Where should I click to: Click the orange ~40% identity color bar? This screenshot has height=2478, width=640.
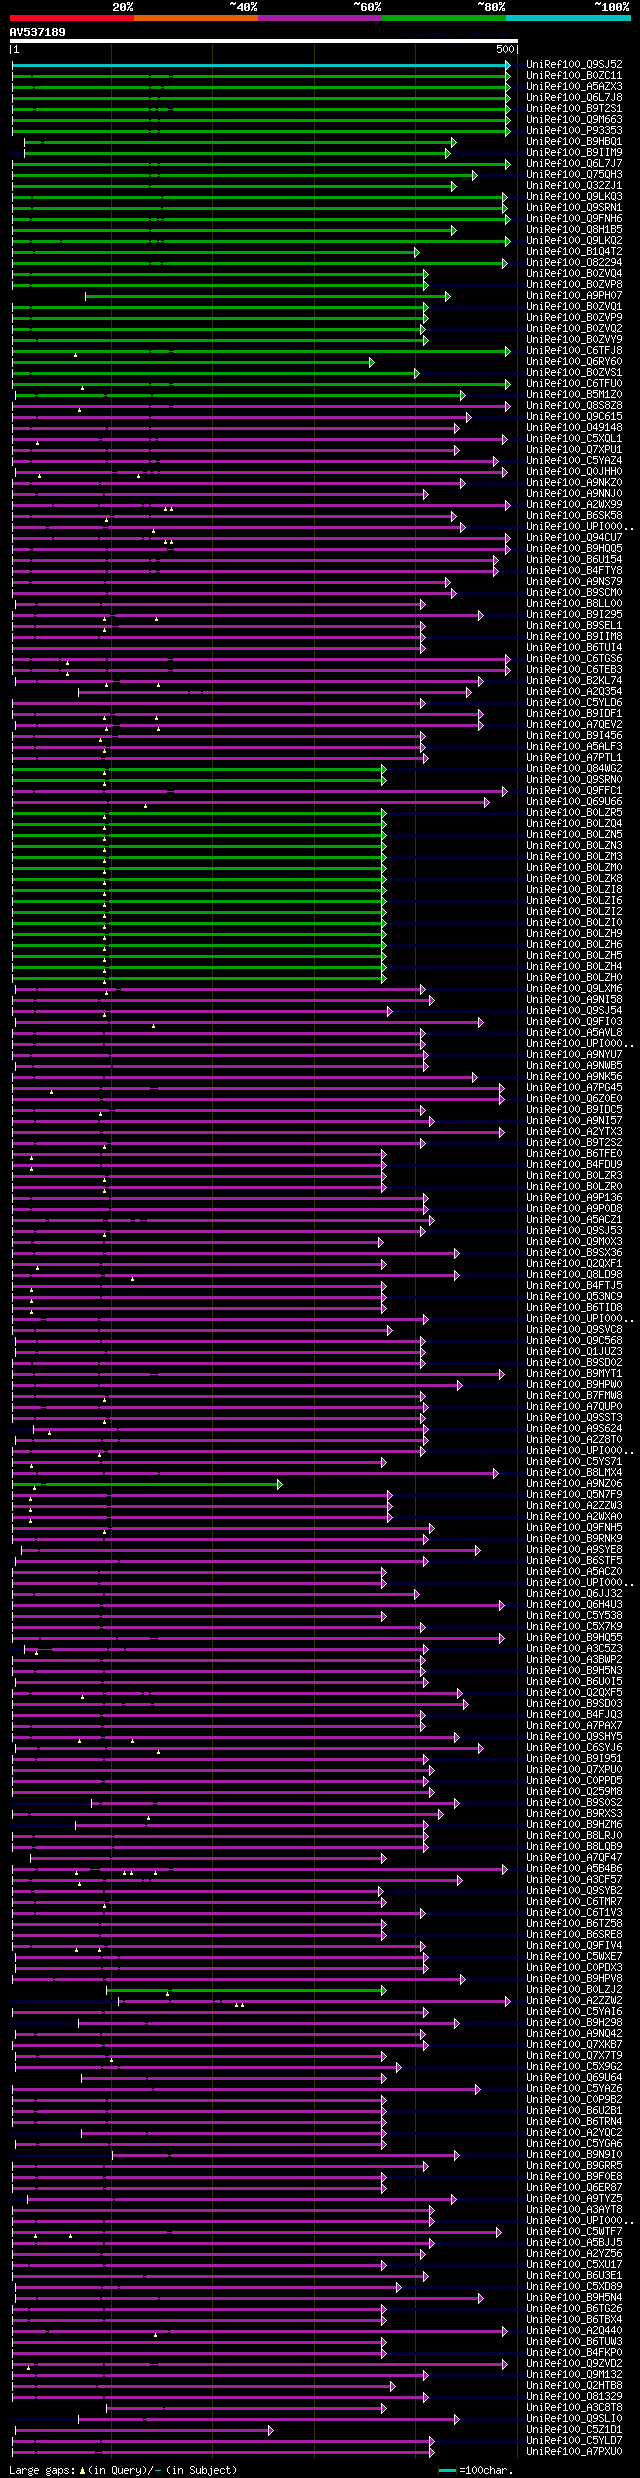point(196,18)
